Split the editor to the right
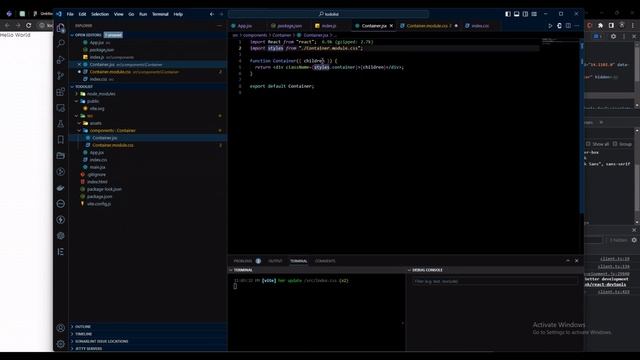This screenshot has width=640, height=360. (x=568, y=26)
